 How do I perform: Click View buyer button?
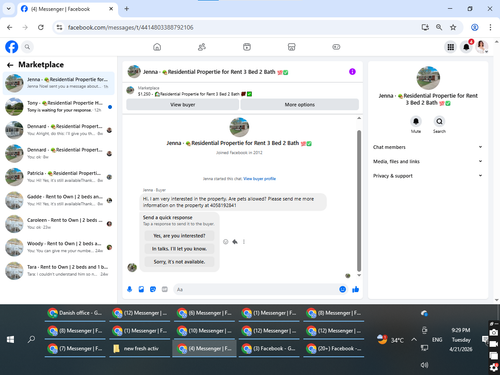183,105
